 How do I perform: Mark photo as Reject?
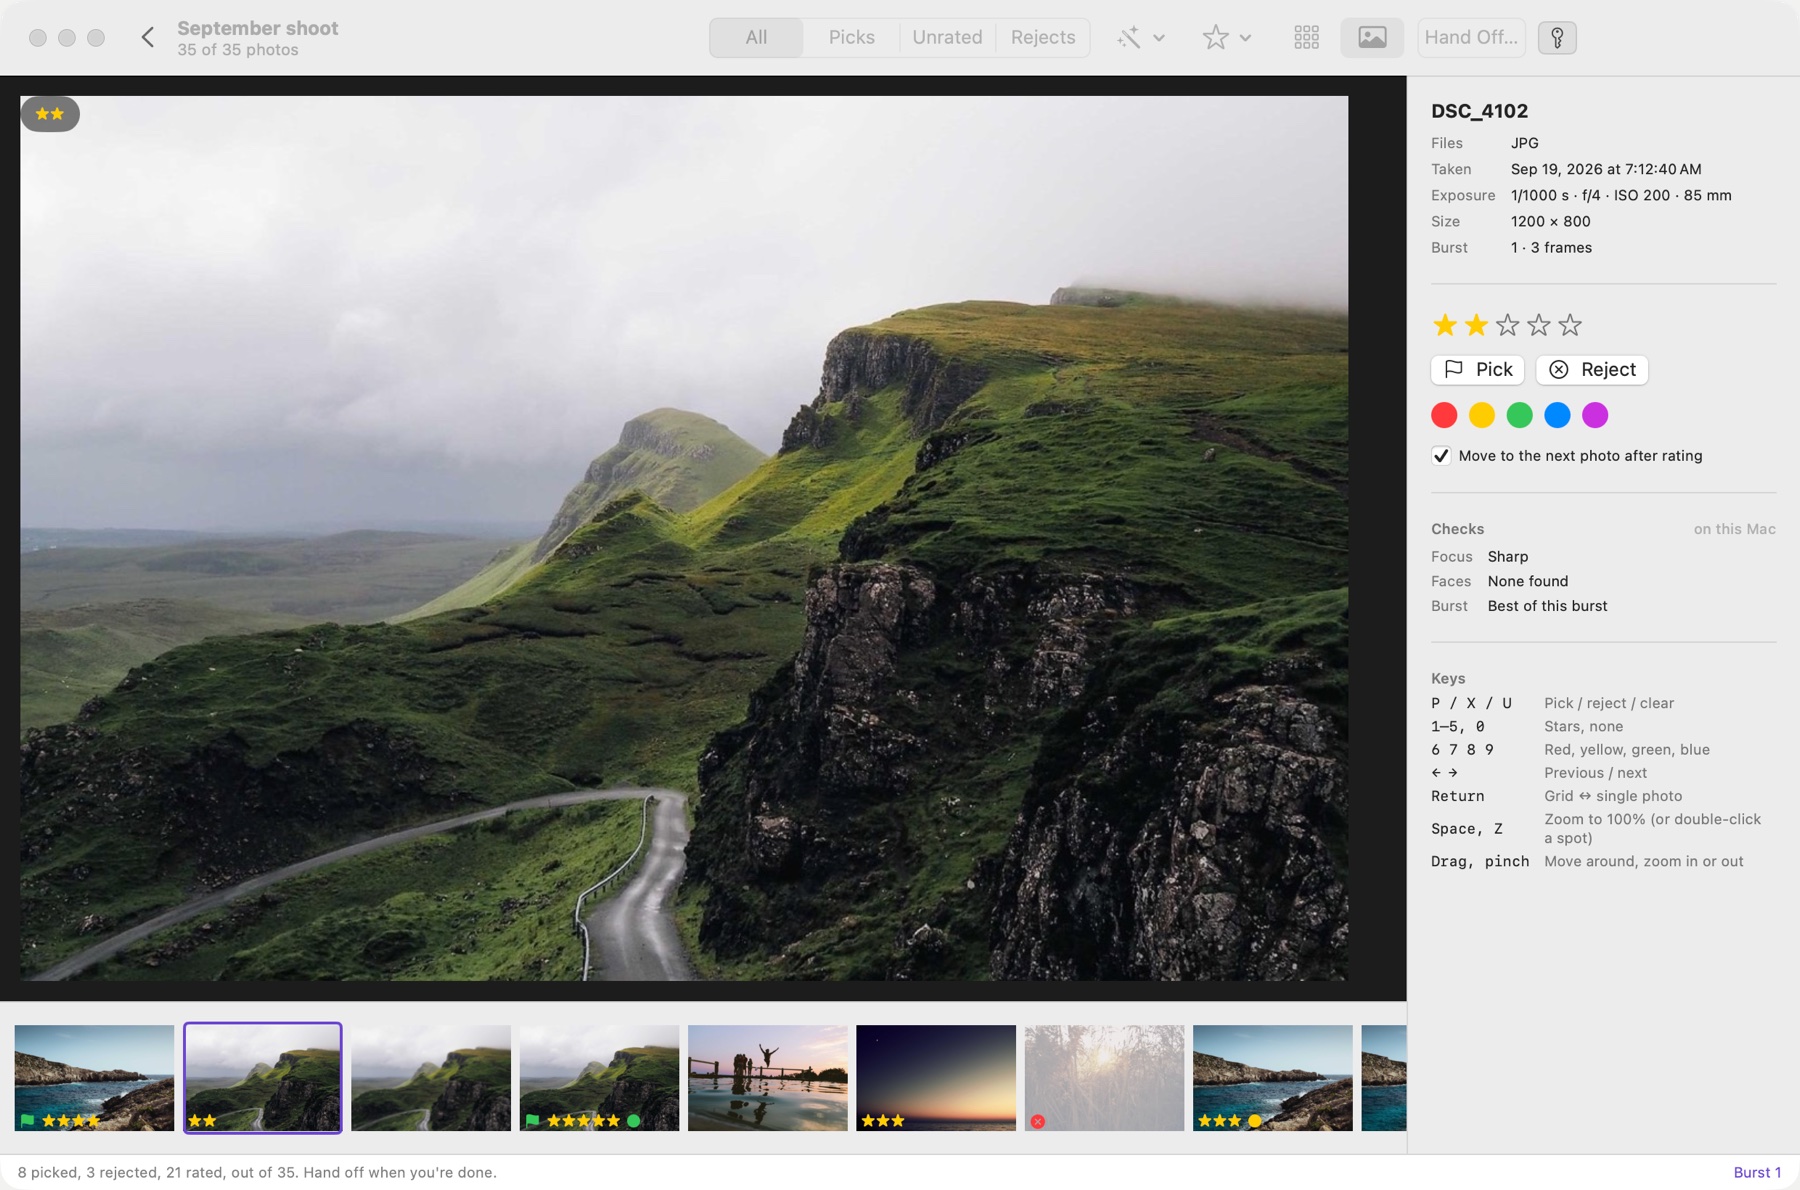(x=1592, y=370)
